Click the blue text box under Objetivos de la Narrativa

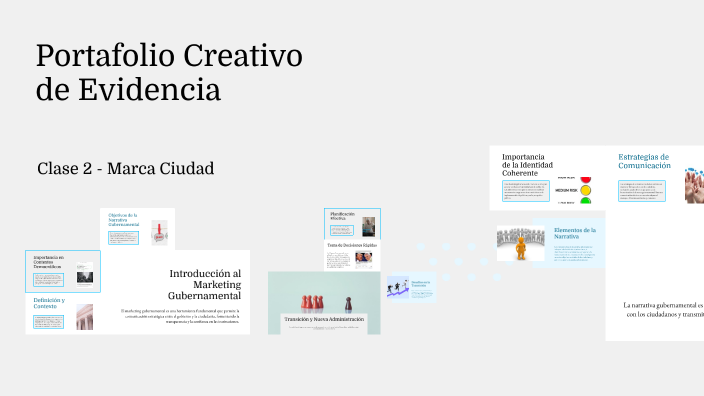pyautogui.click(x=123, y=238)
